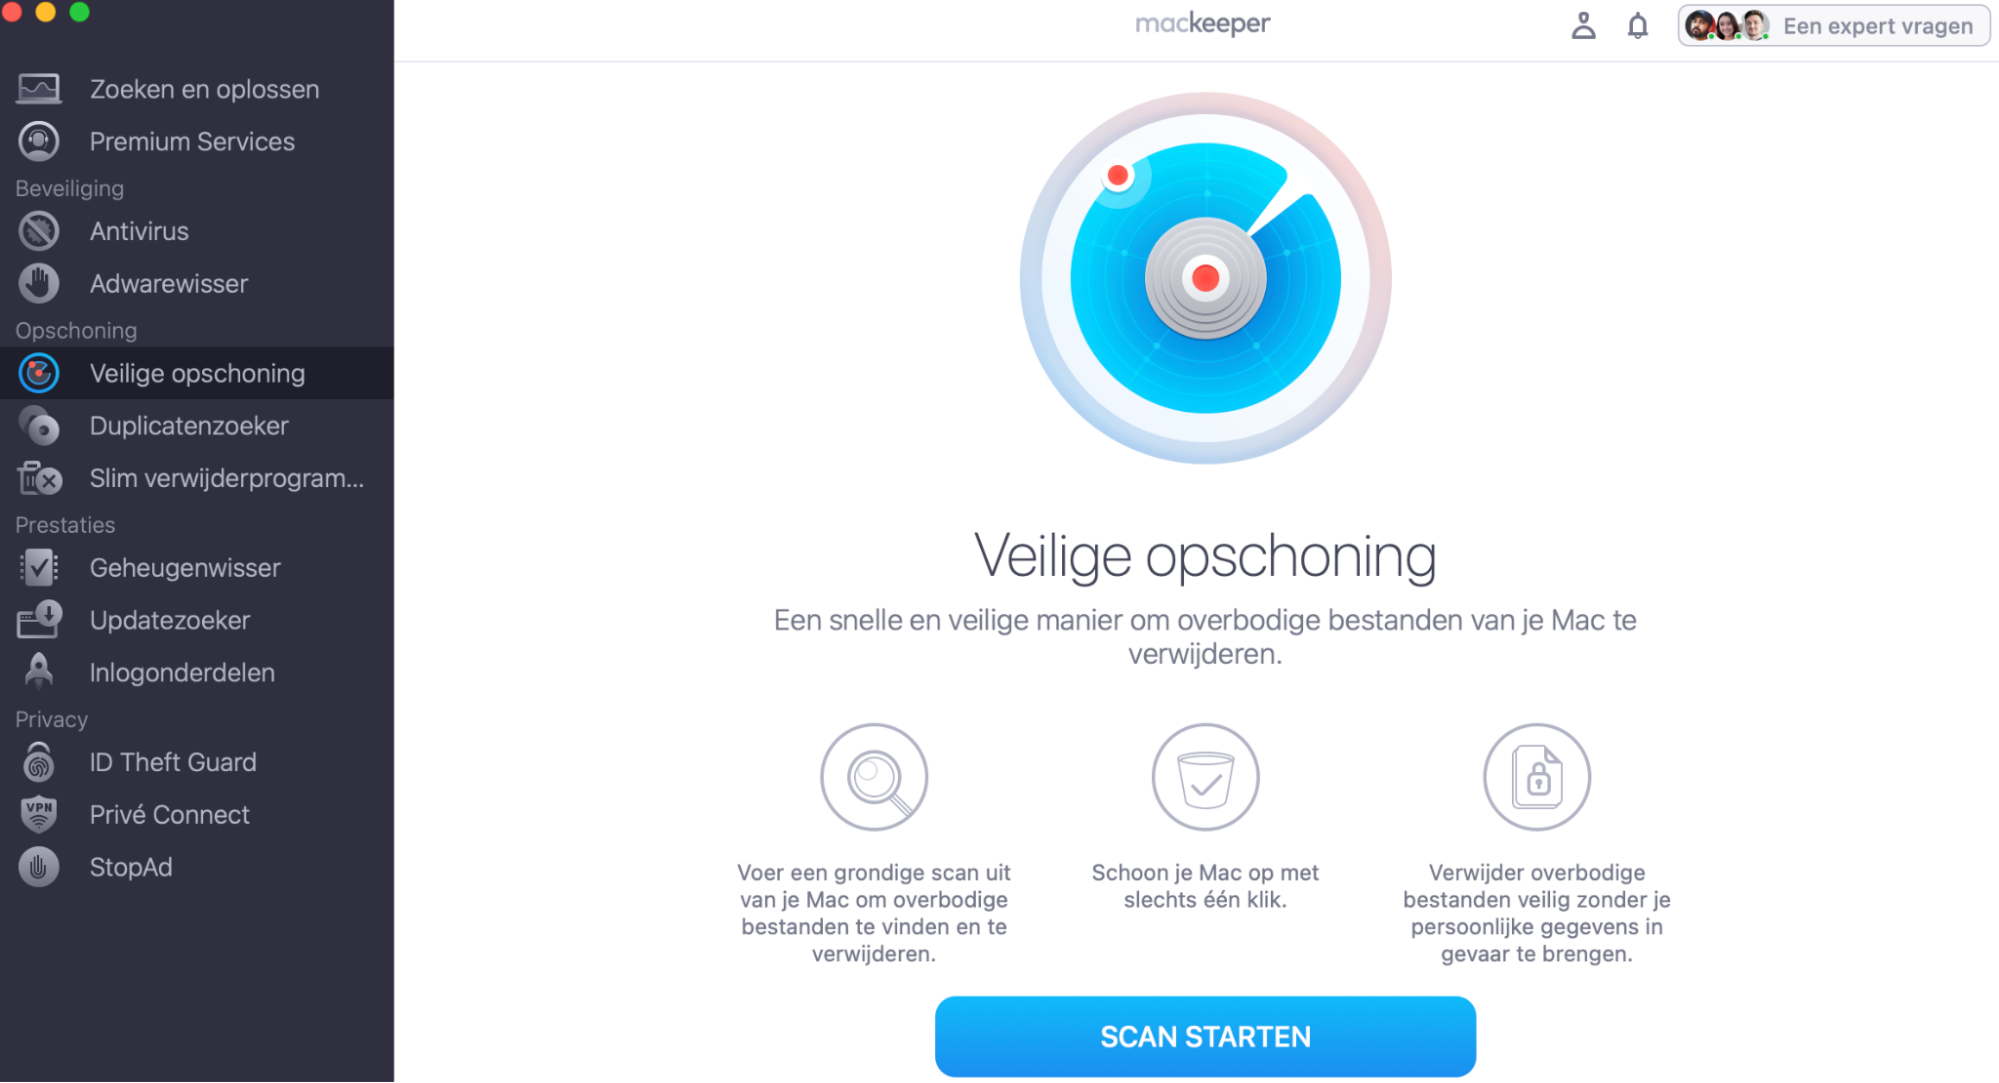1999x1083 pixels.
Task: Click Een expert vragen link
Action: click(1877, 26)
